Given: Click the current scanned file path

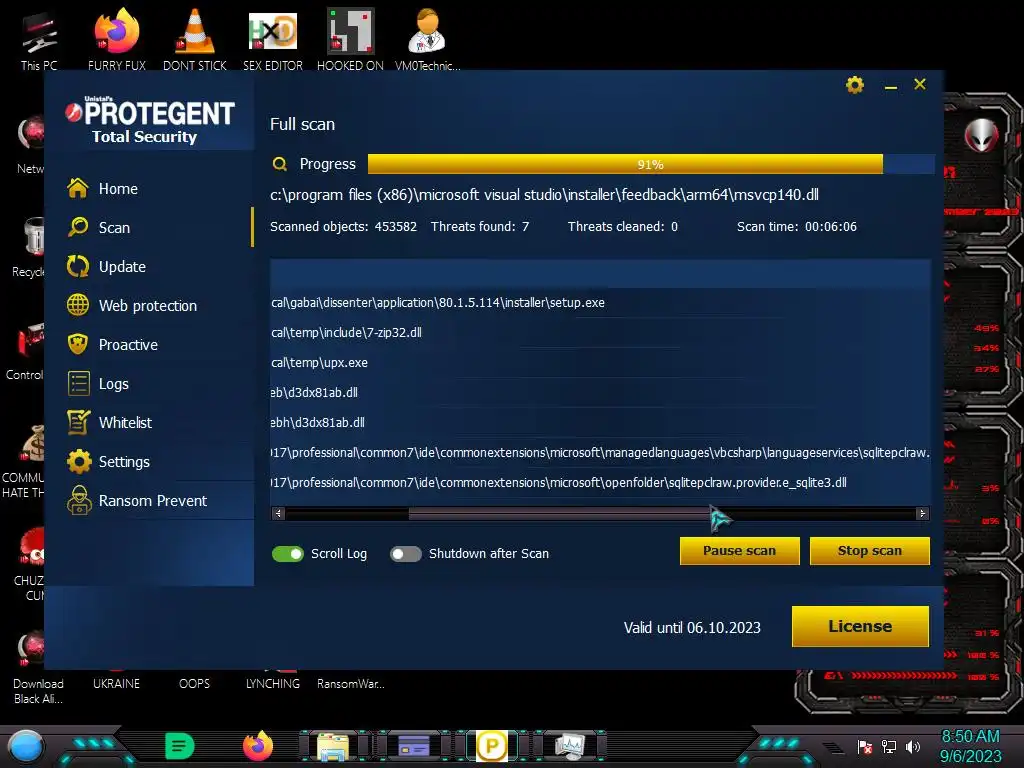Looking at the screenshot, I should (545, 195).
